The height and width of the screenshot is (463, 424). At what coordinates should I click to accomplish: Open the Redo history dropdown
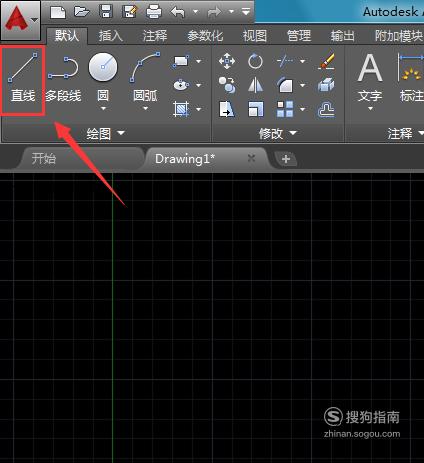tap(231, 12)
